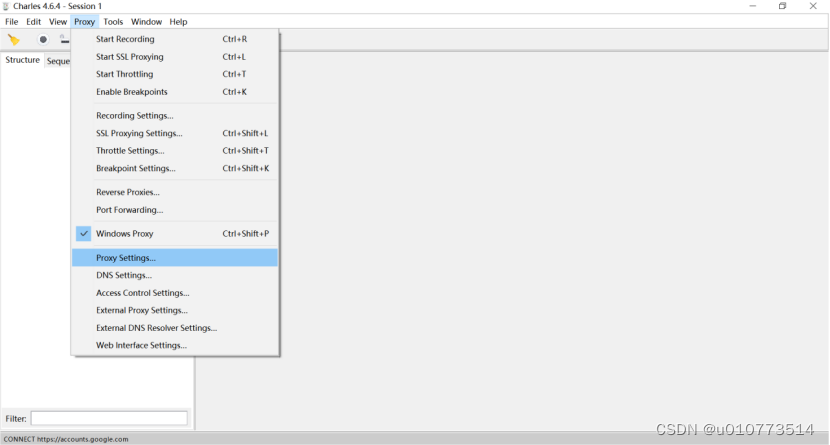830x445 pixels.
Task: Click the Filter input field
Action: click(109, 418)
